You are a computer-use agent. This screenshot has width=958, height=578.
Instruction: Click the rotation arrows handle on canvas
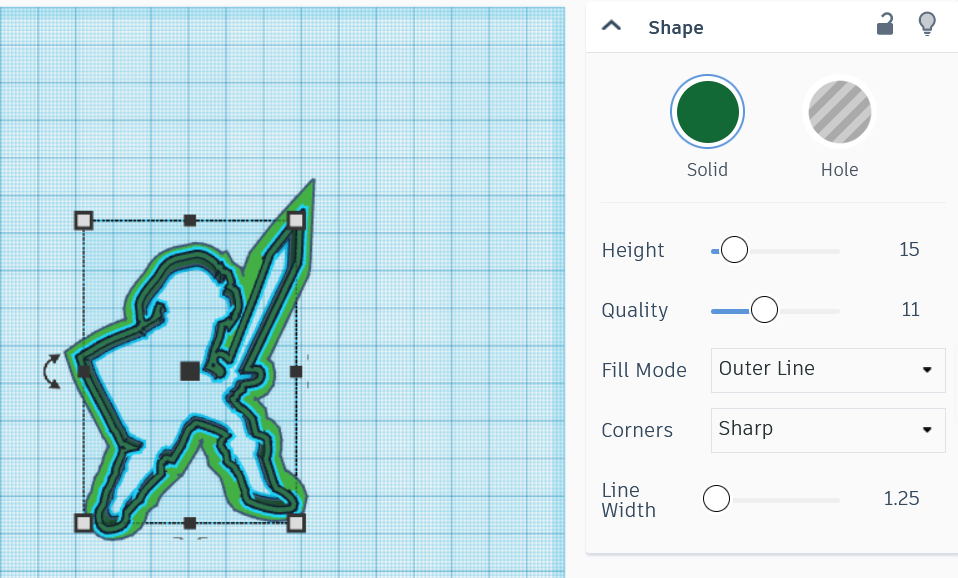(50, 371)
